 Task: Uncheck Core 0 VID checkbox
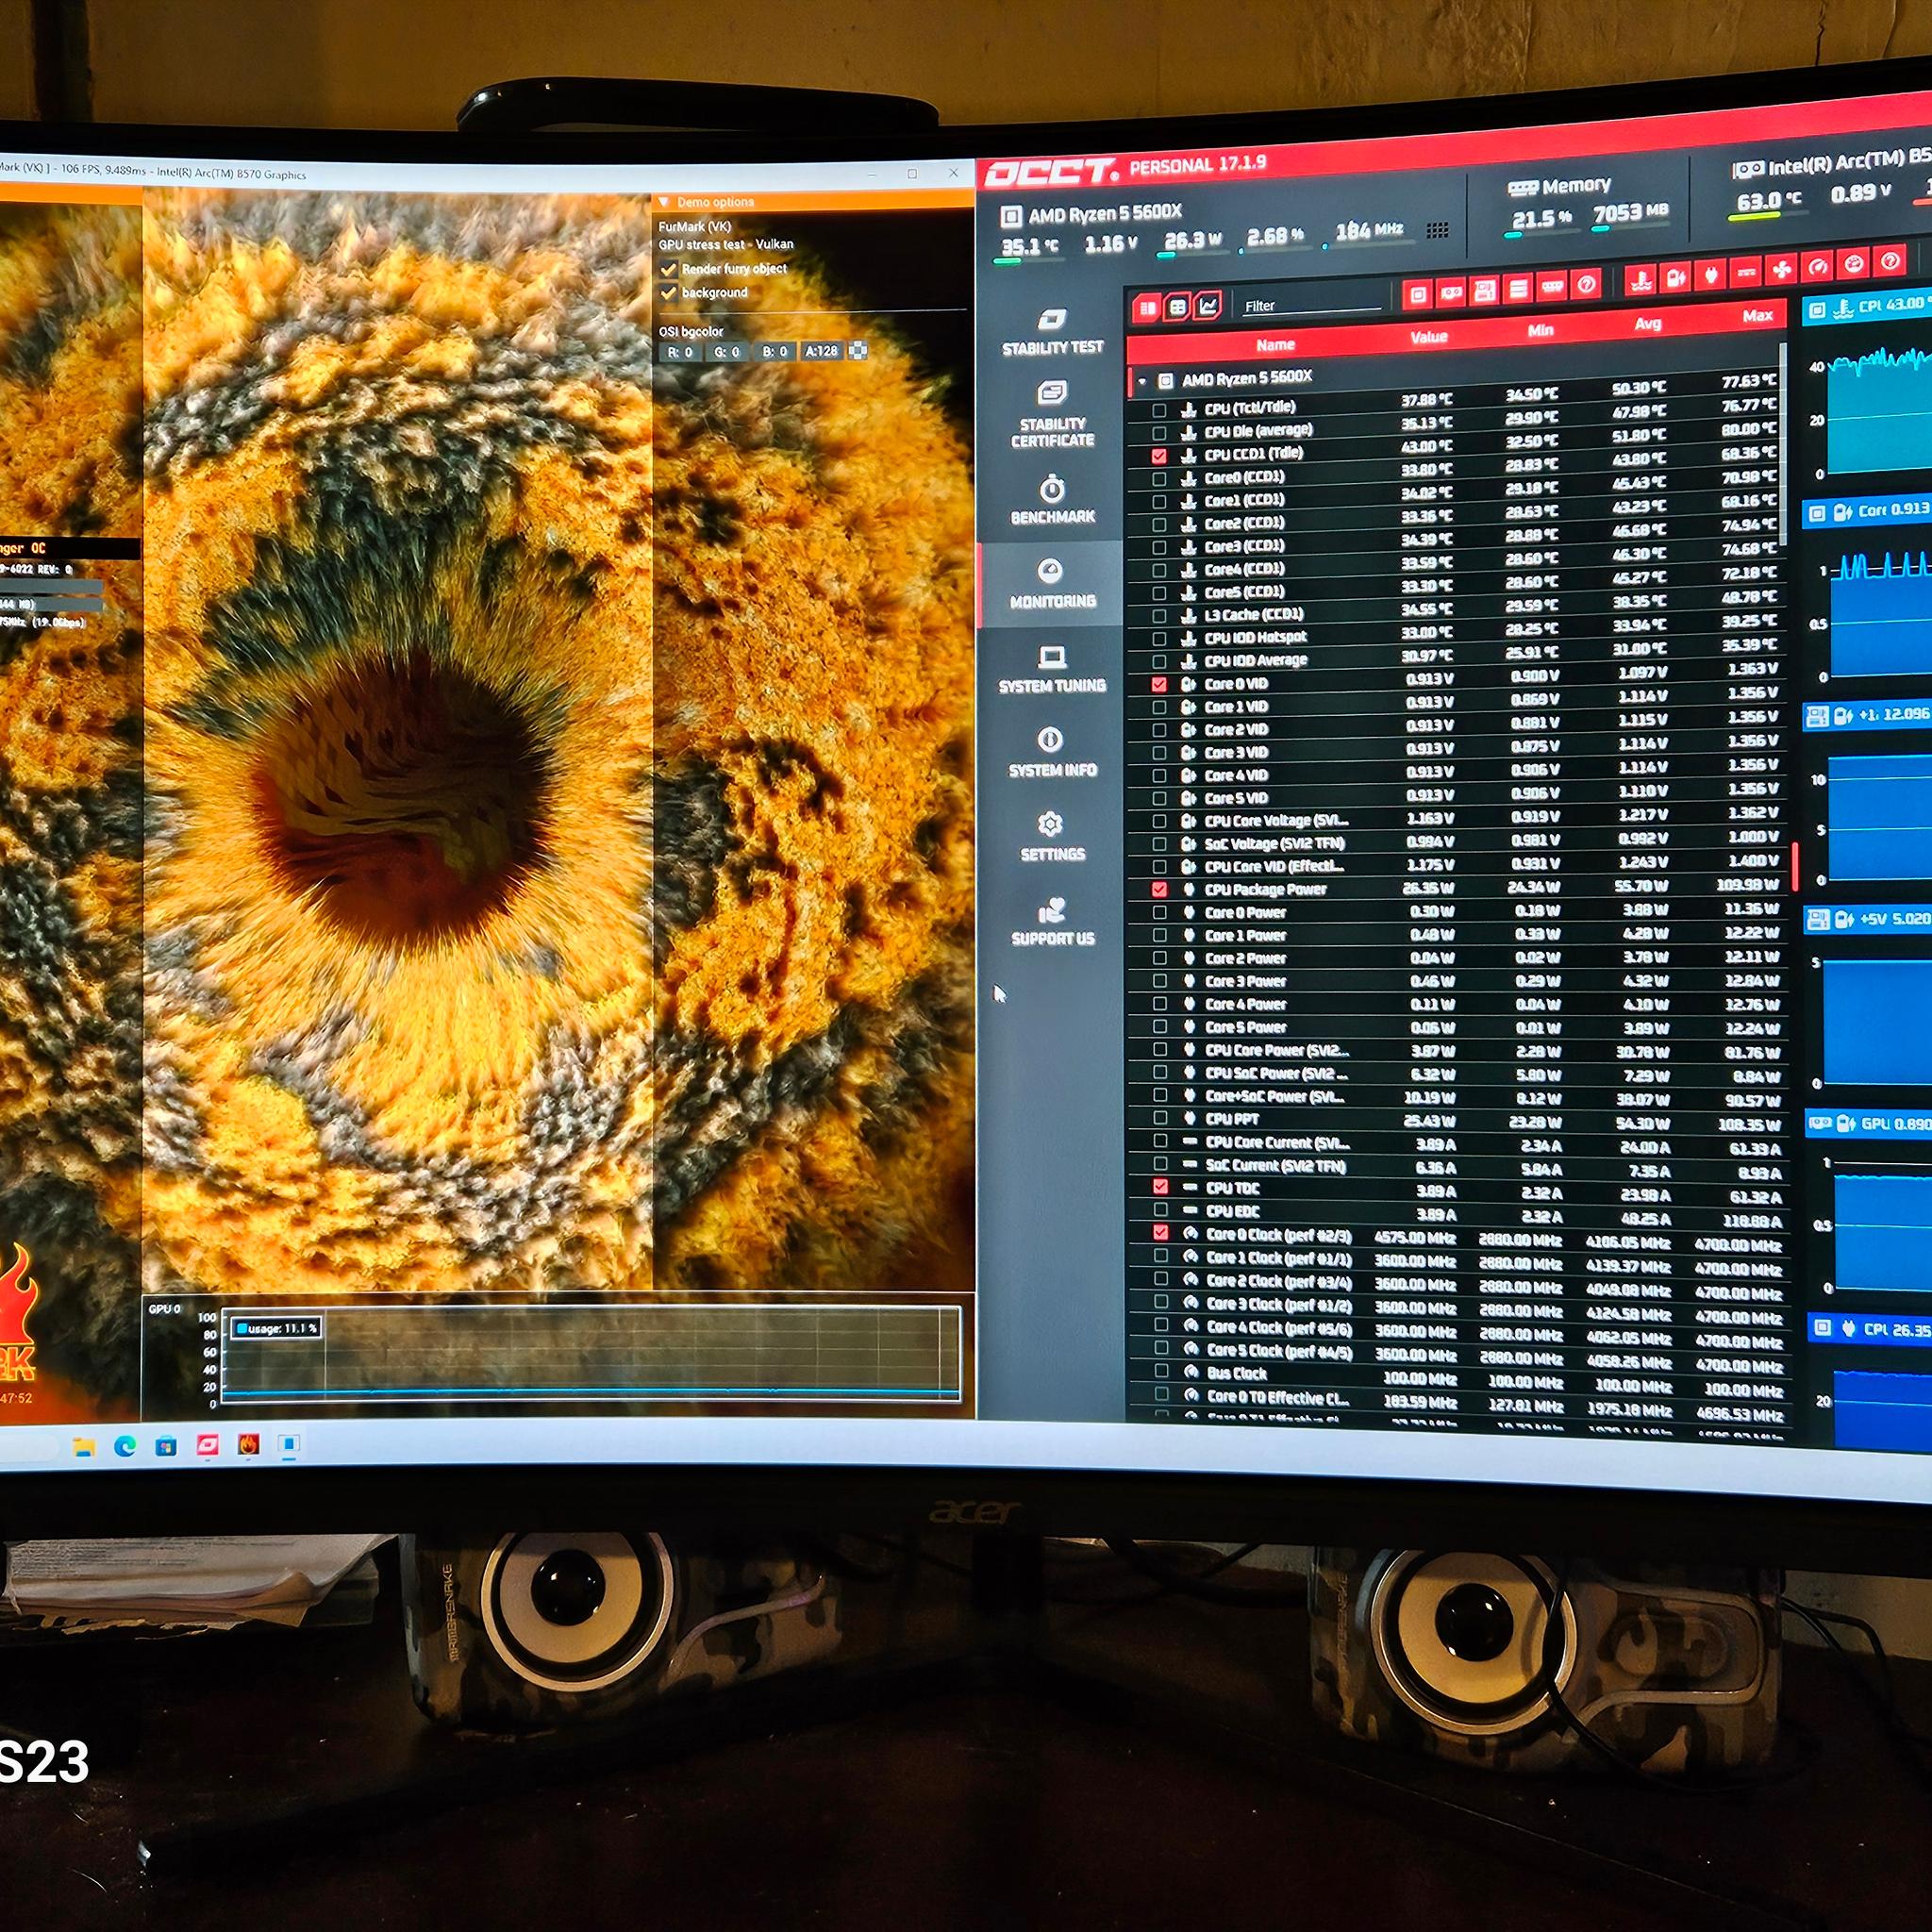point(1159,685)
